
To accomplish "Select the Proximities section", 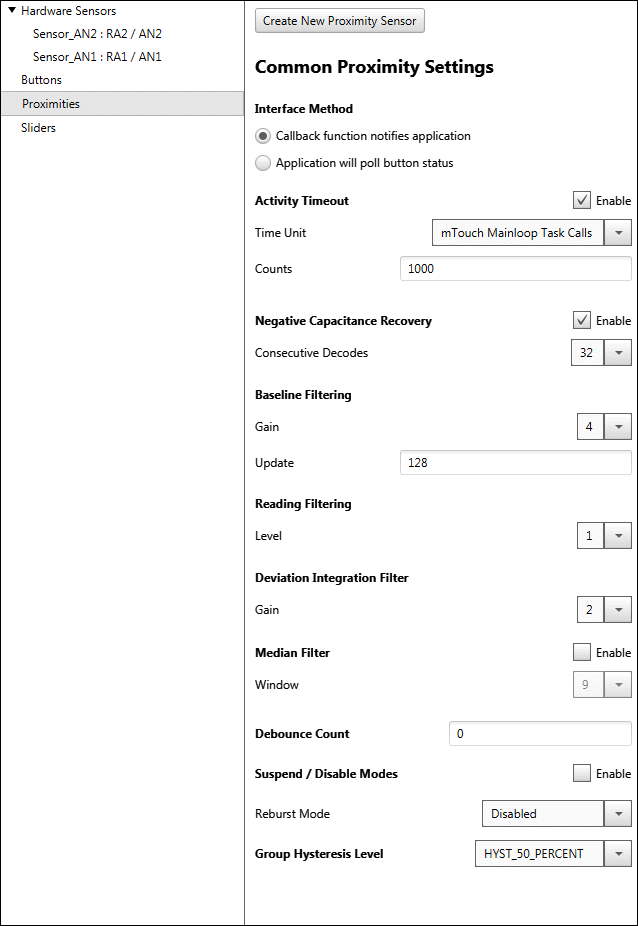I will [51, 104].
